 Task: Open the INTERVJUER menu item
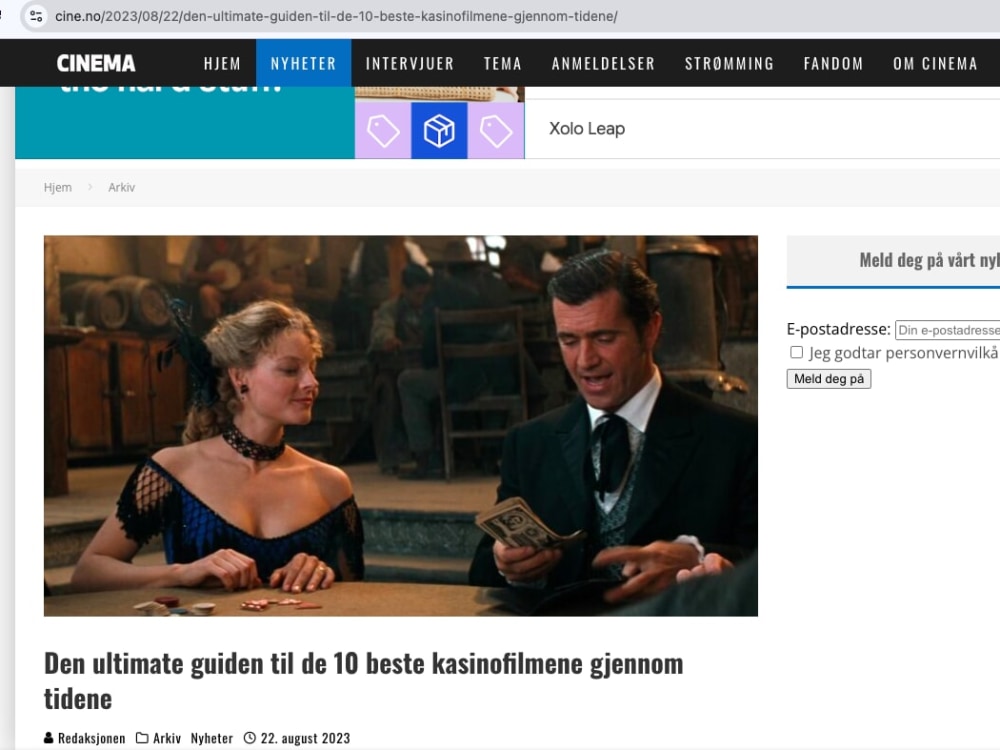(x=409, y=64)
